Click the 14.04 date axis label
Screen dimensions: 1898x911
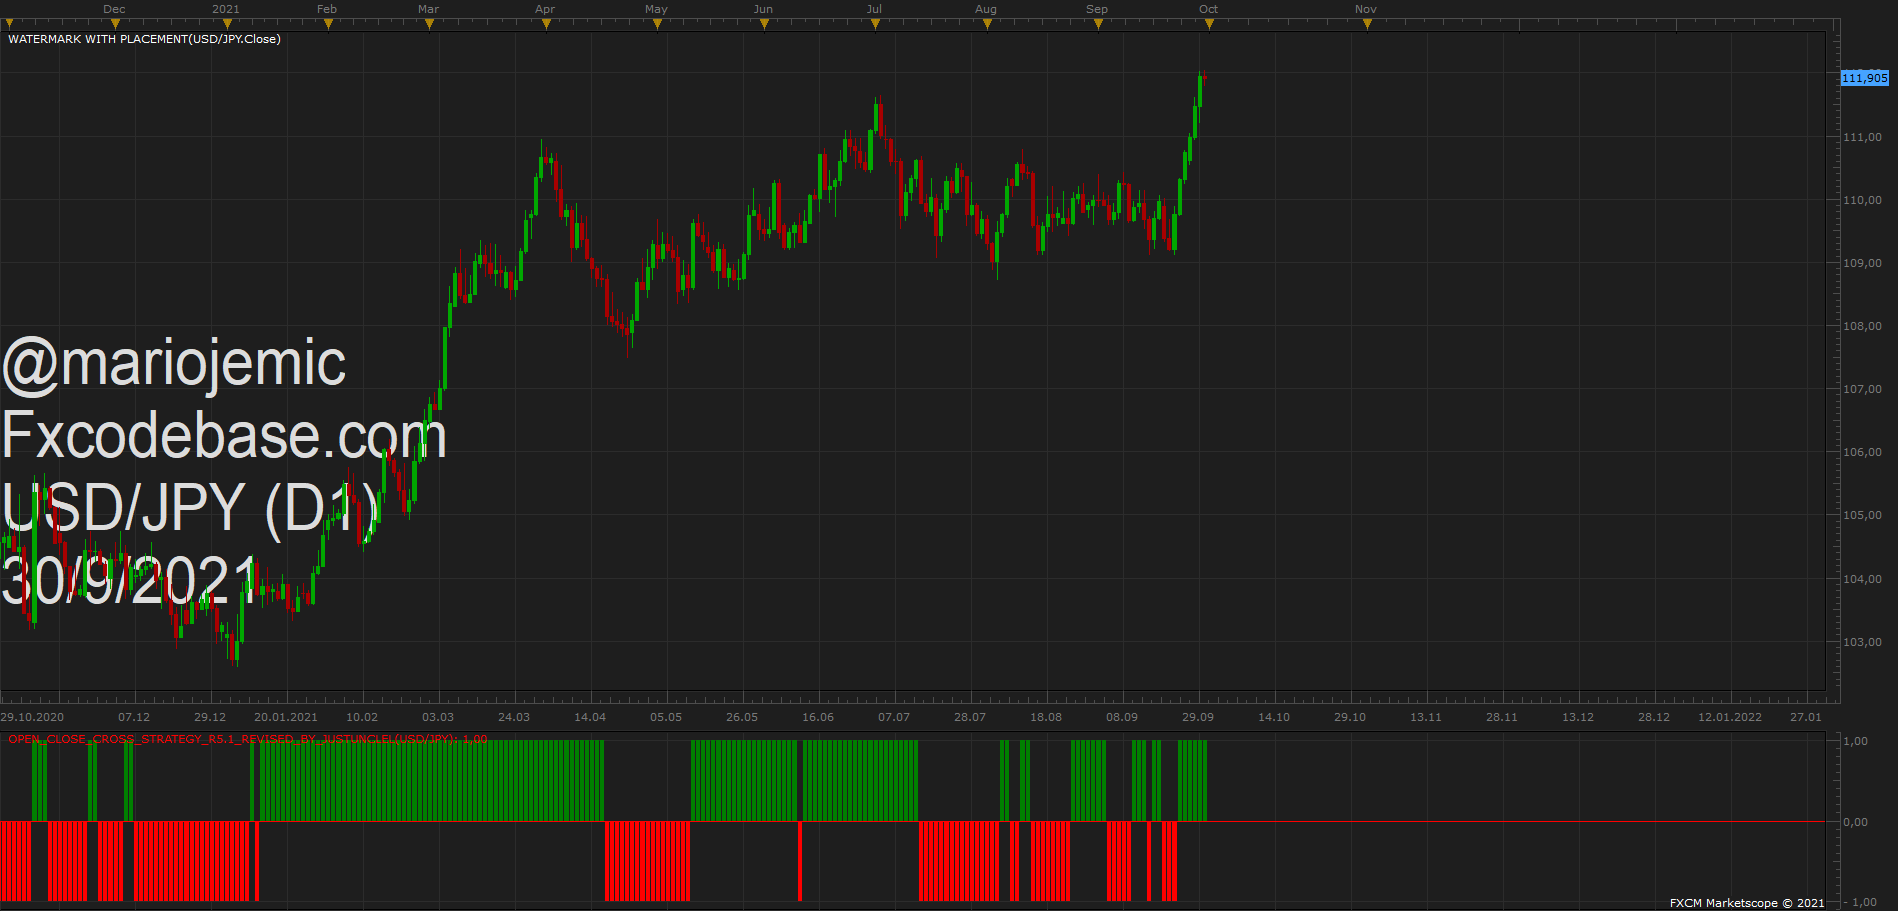(x=590, y=717)
